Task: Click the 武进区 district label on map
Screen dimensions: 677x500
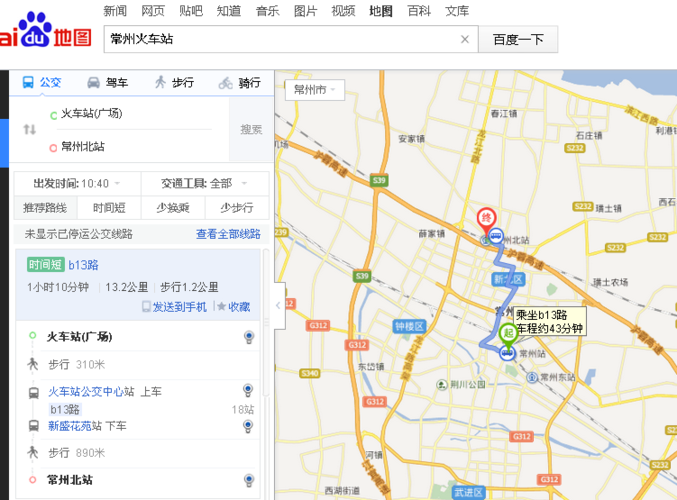Action: point(468,492)
